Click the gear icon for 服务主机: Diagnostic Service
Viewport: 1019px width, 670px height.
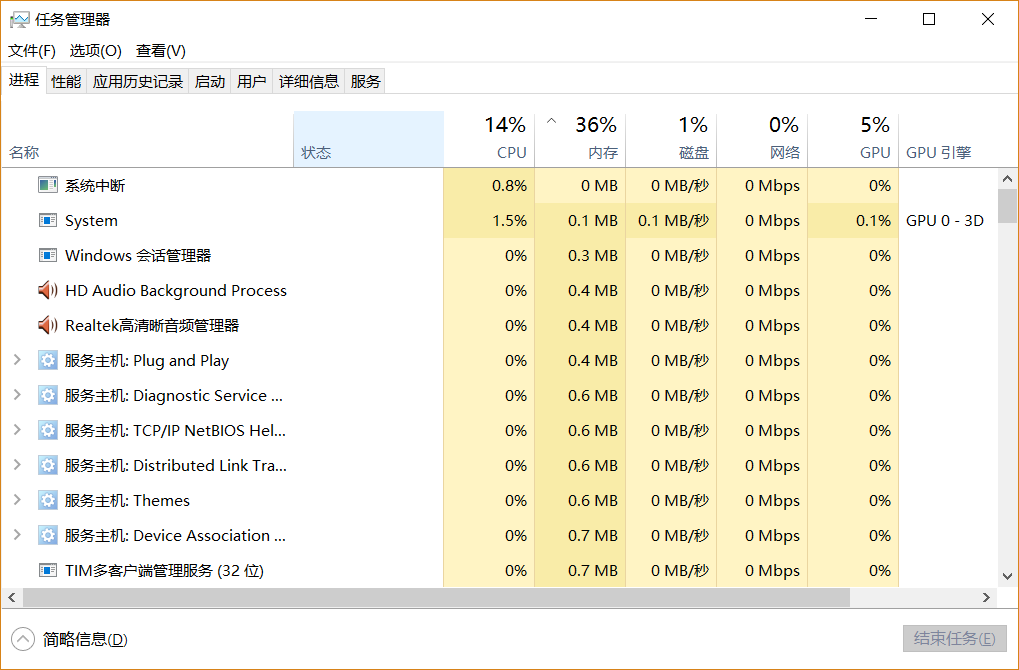pyautogui.click(x=47, y=395)
